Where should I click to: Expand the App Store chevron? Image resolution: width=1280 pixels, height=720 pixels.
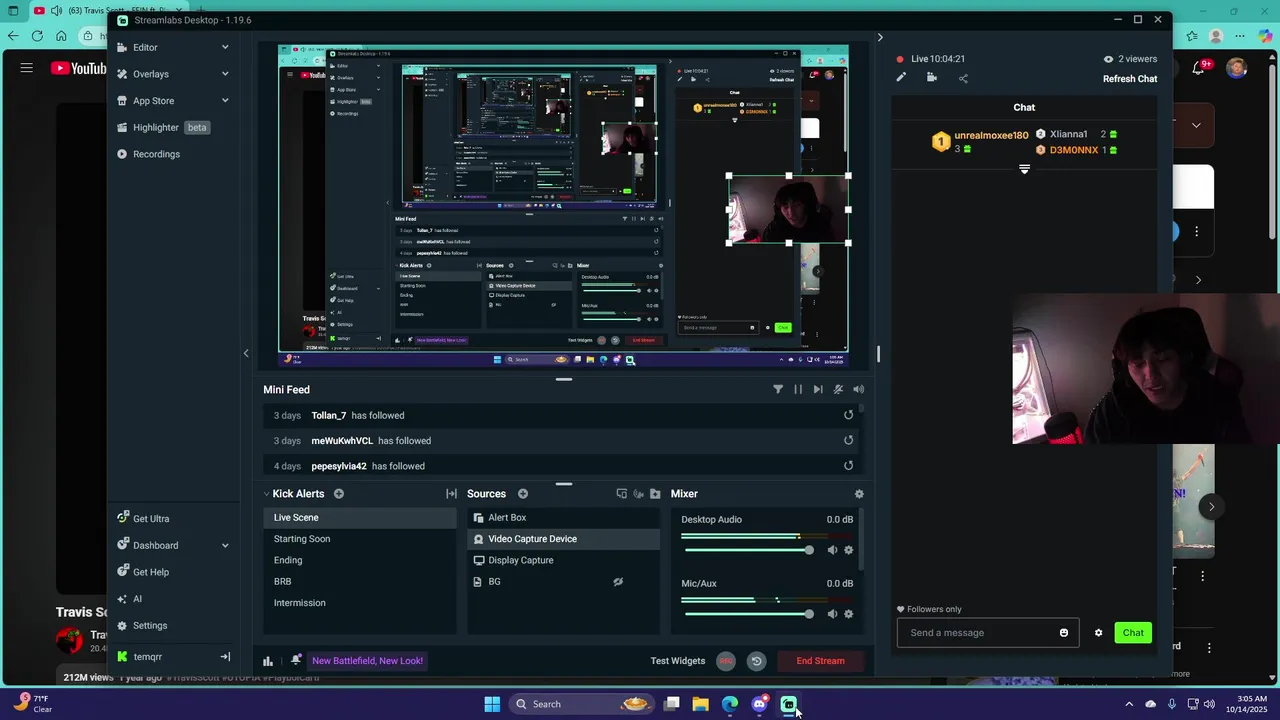click(225, 101)
